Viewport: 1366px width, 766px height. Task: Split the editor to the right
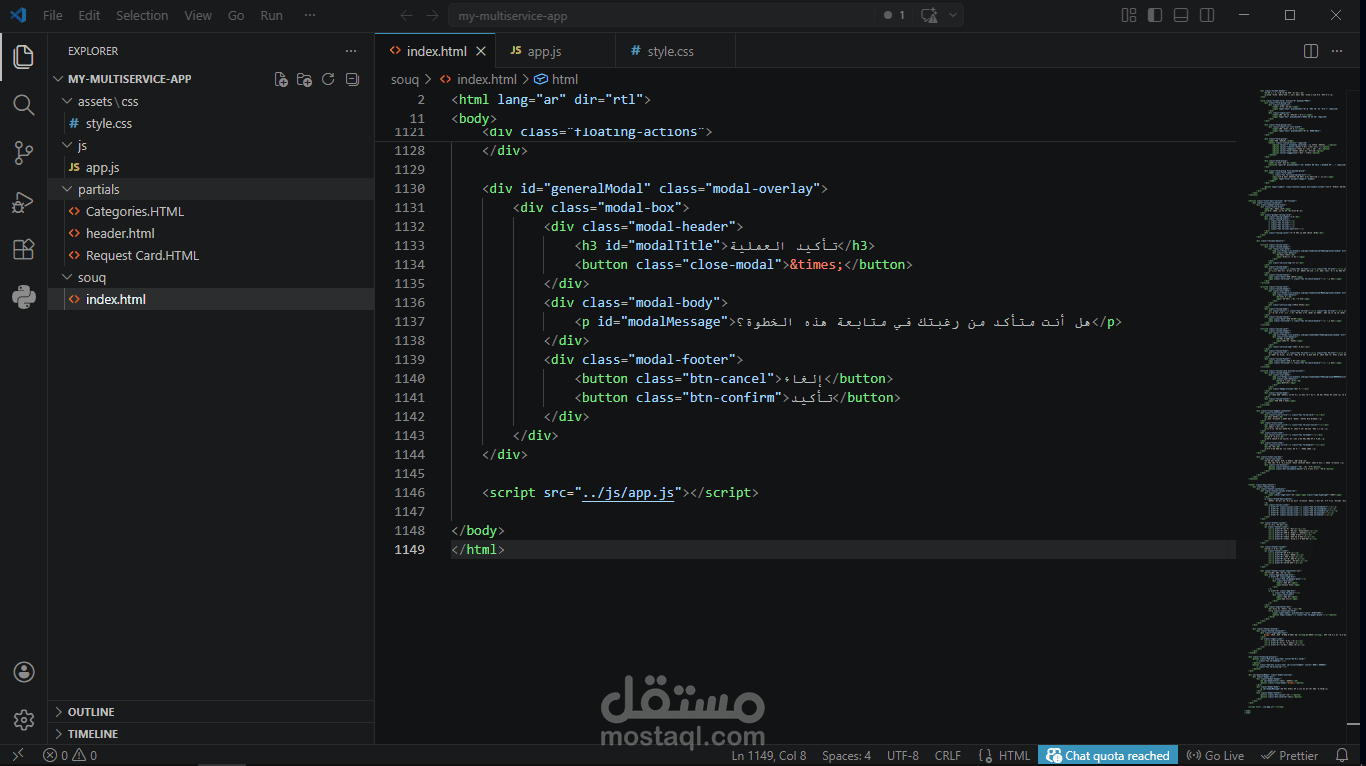tap(1311, 51)
